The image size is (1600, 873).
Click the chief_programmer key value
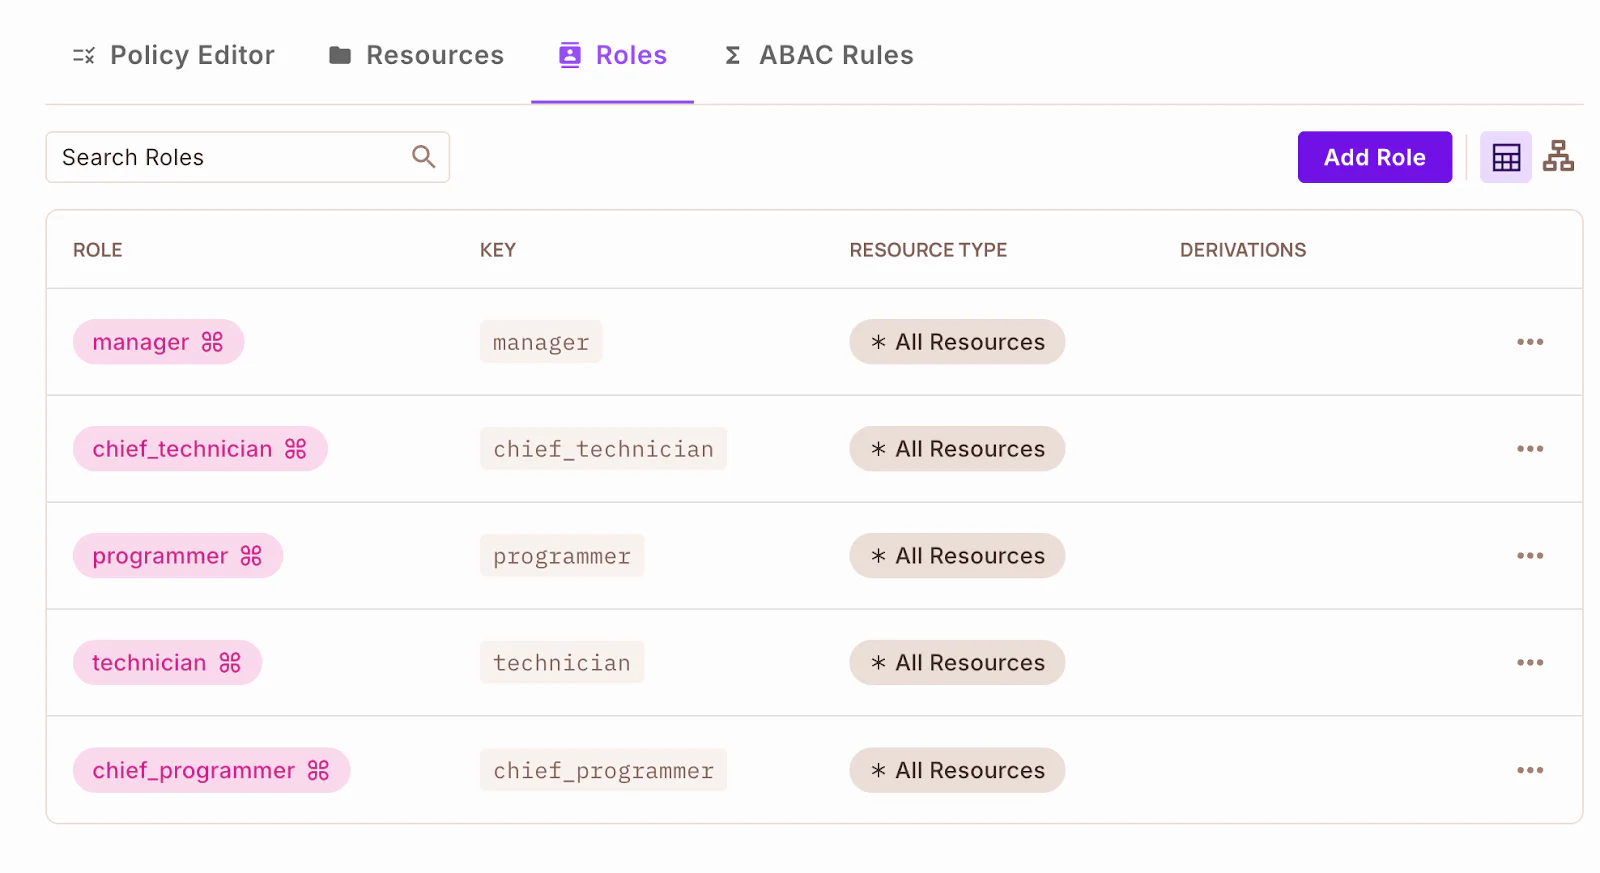603,770
